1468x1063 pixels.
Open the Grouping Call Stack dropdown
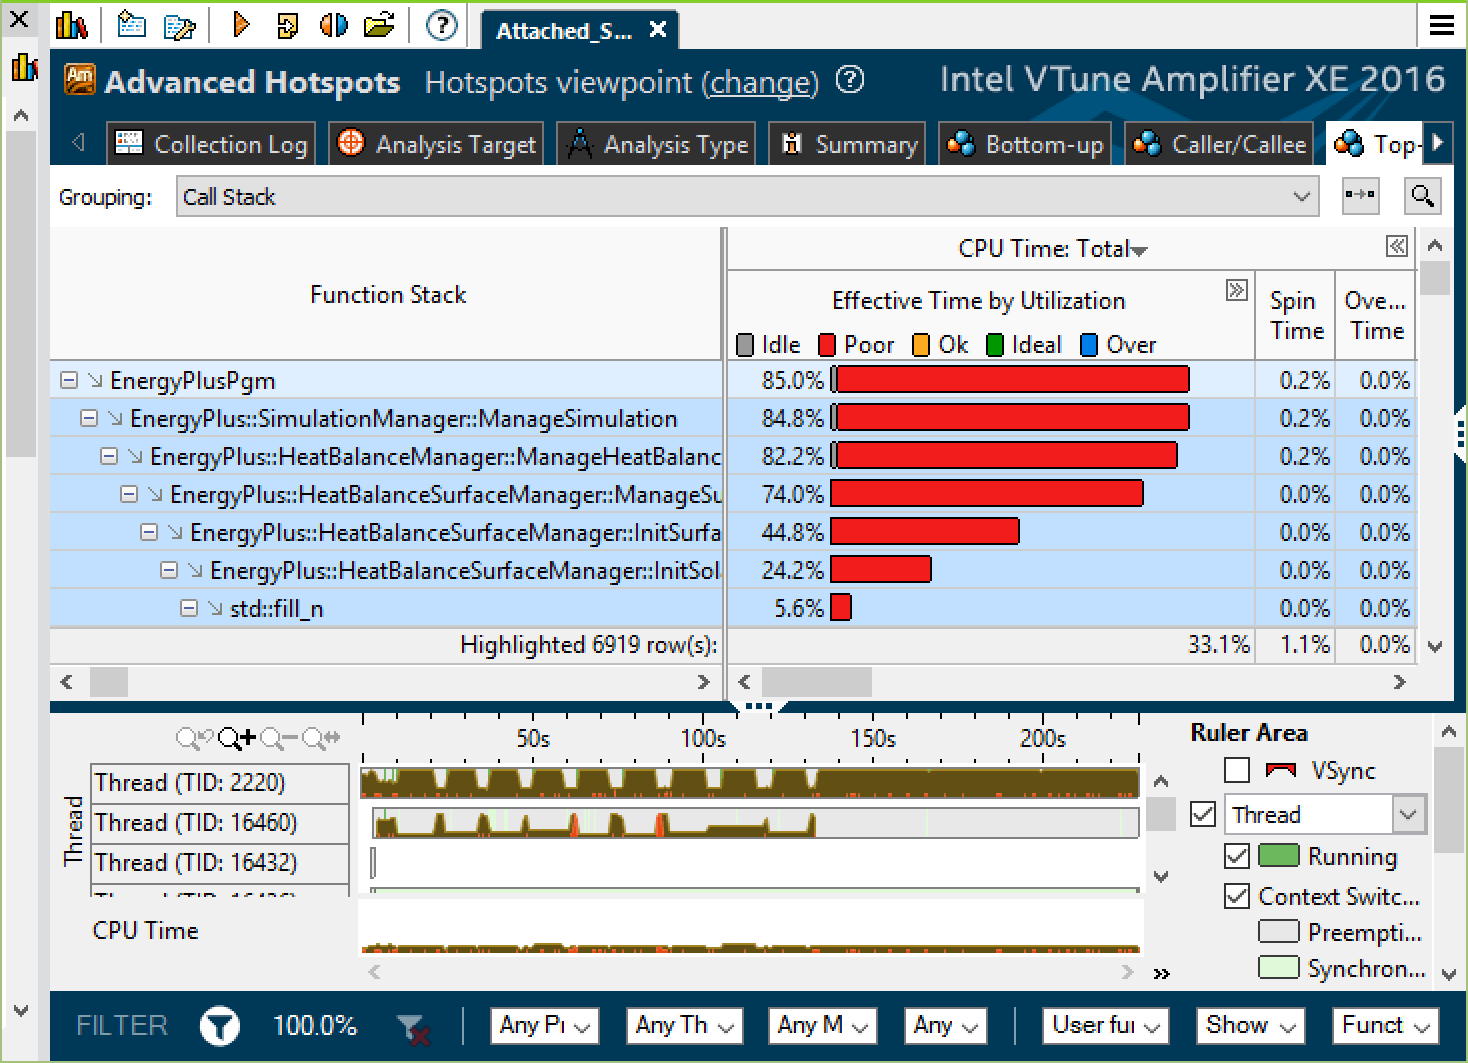[x=1302, y=196]
